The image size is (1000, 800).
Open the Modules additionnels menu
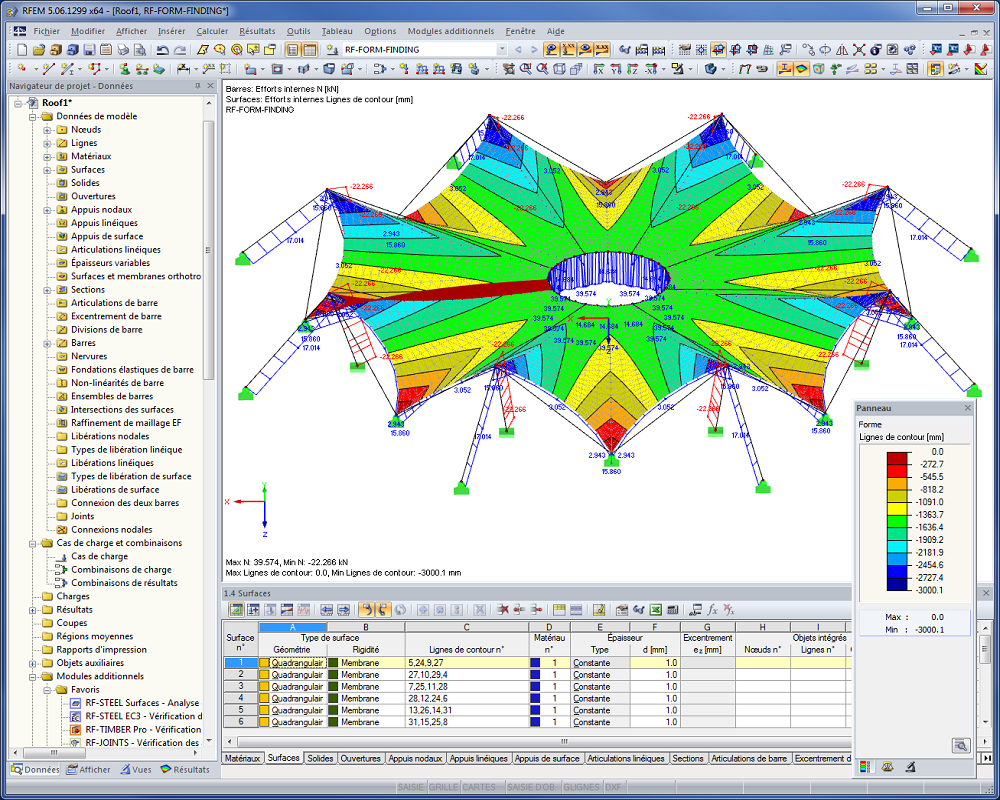pos(452,32)
